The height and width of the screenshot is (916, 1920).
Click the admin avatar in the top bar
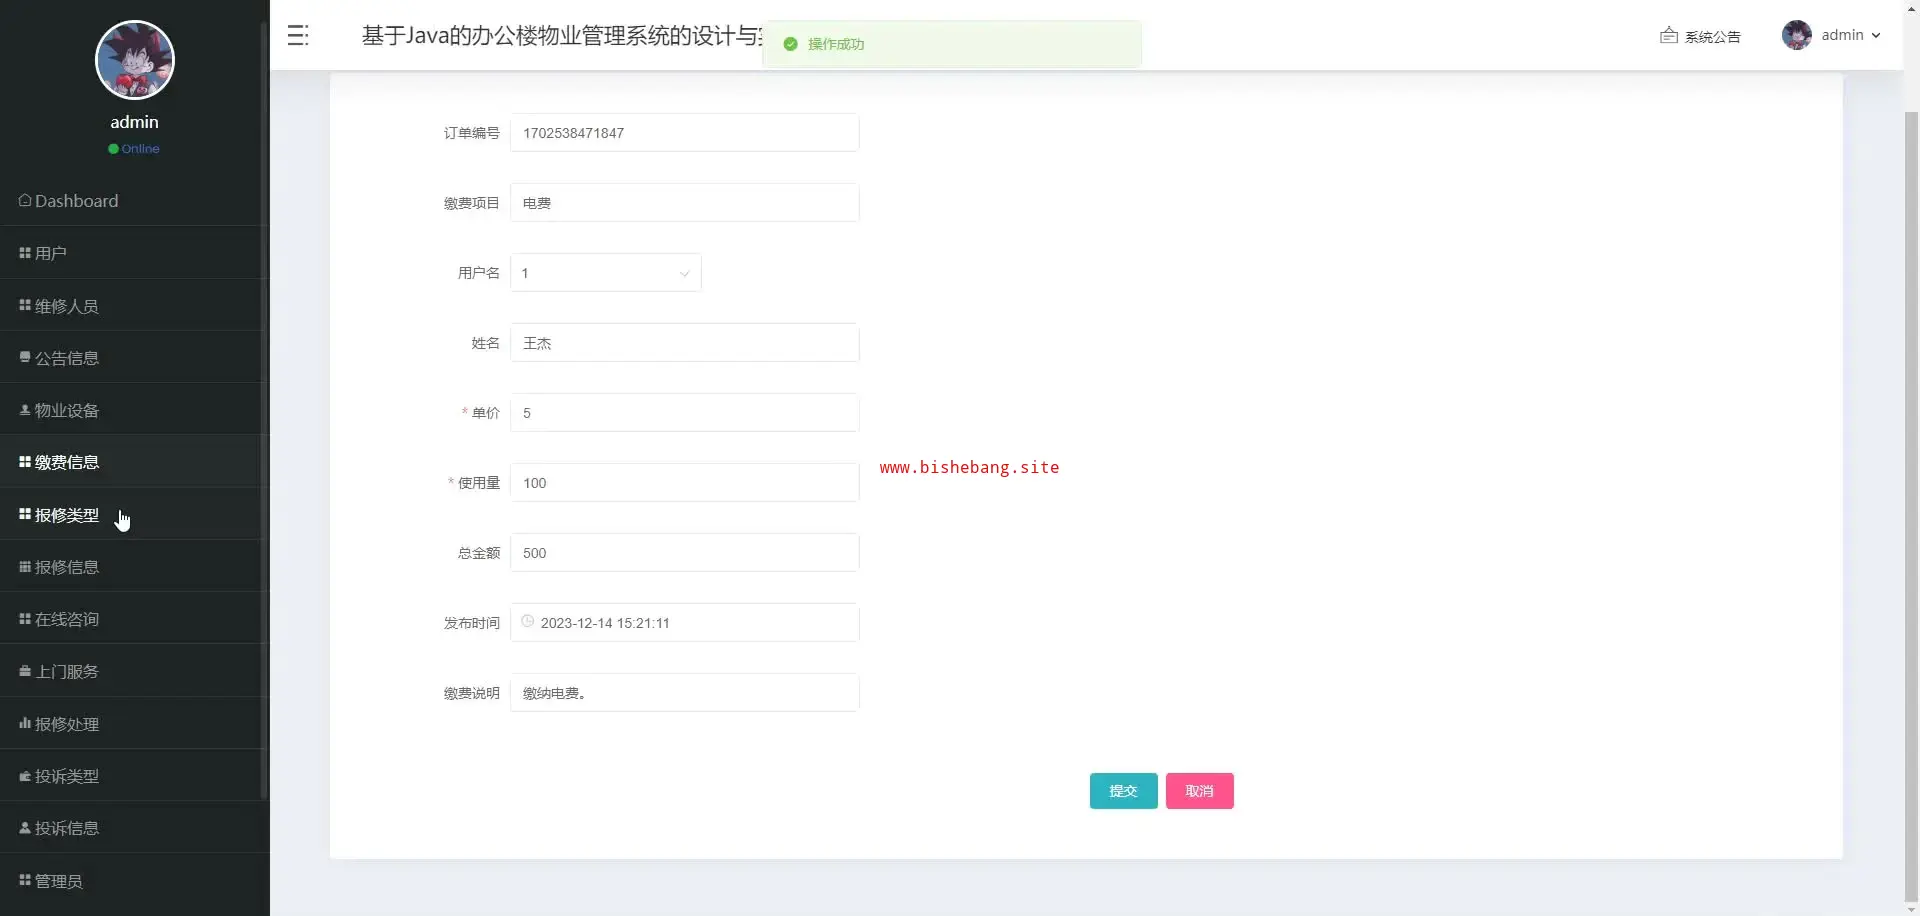point(1797,35)
